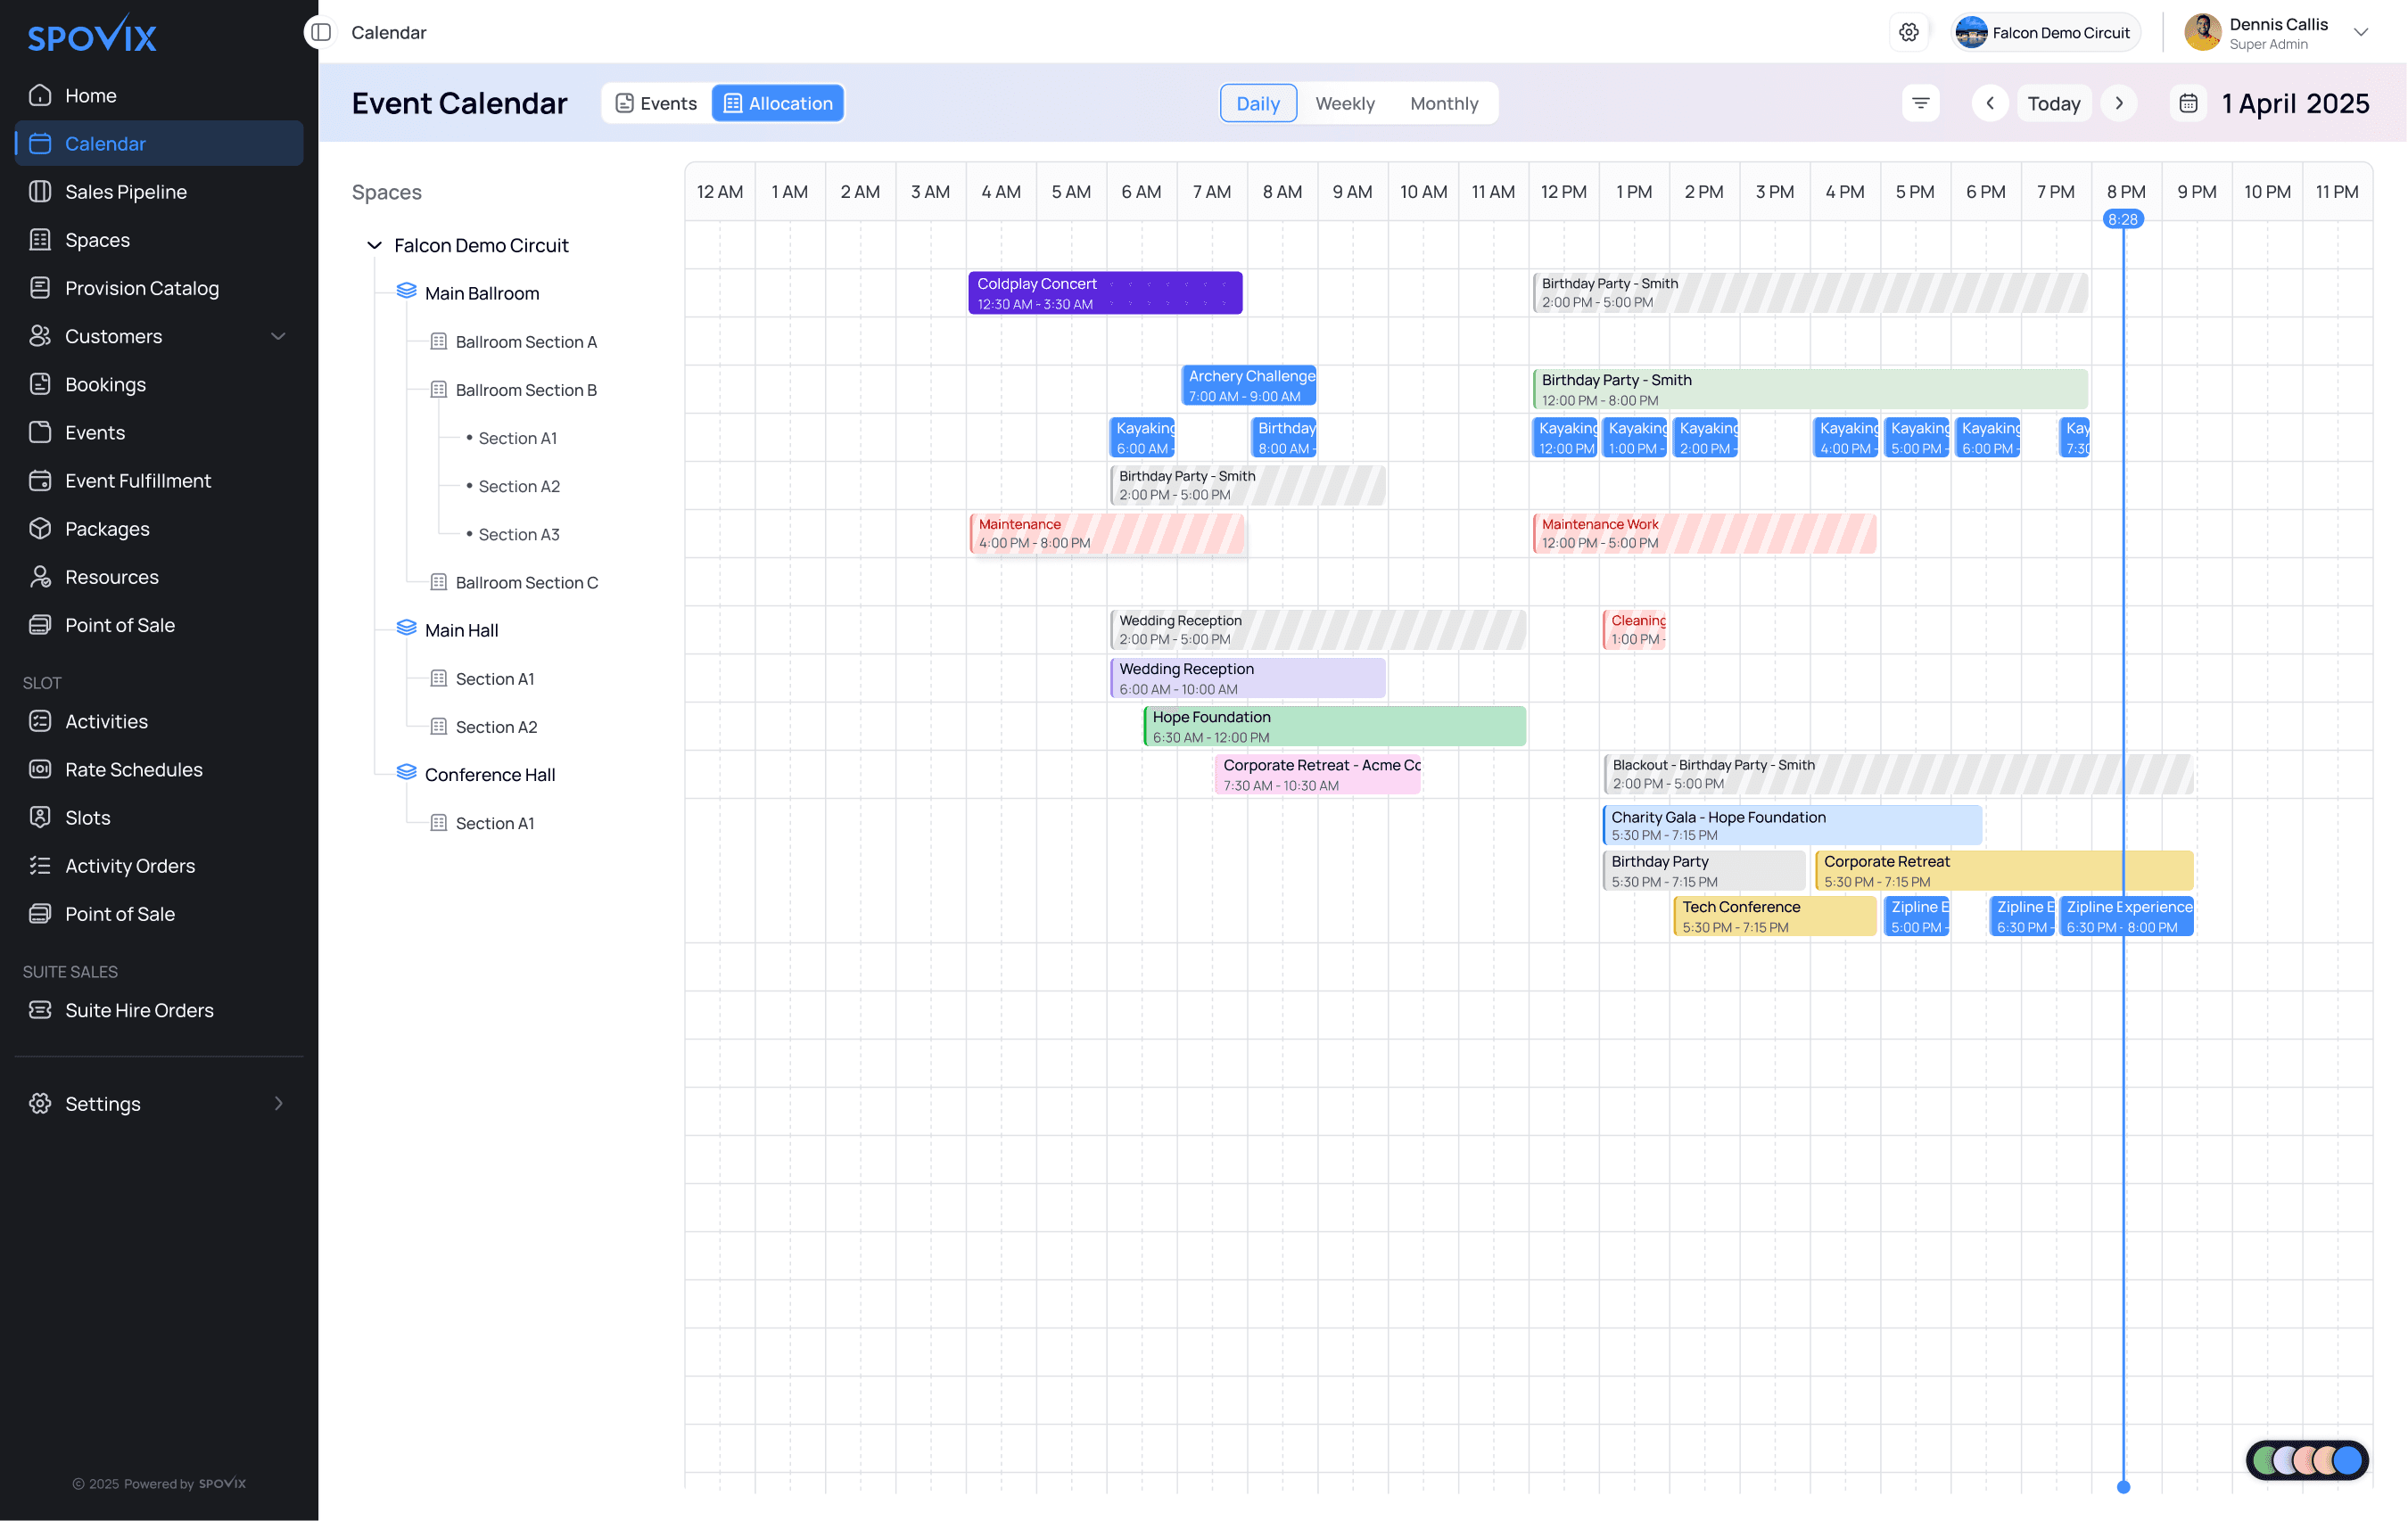Screen dimensions: 2408x1521
Task: Select the green color dot in the bottom-right pill
Action: tap(2265, 1461)
